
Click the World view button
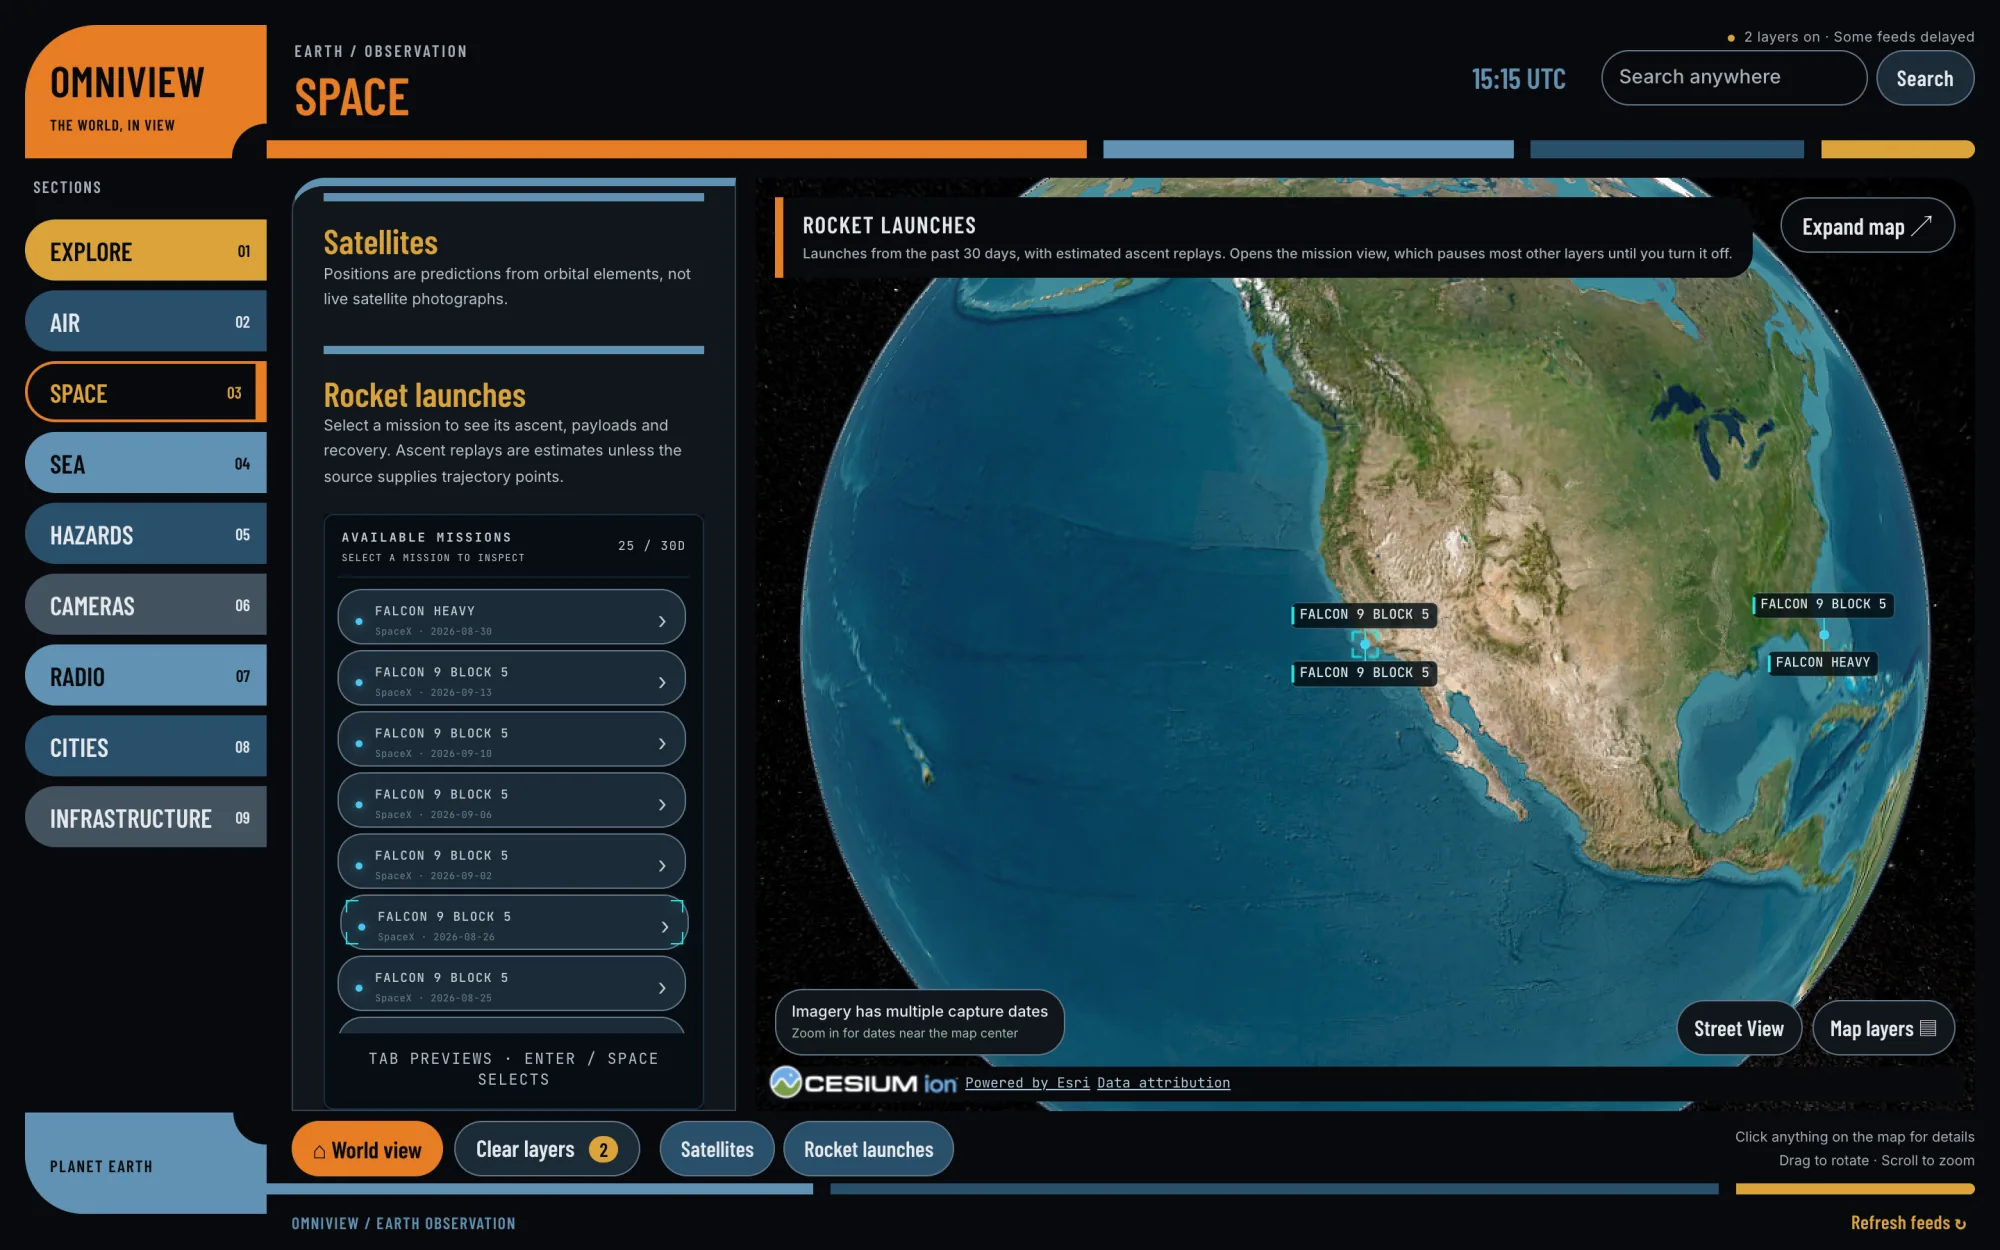click(367, 1150)
